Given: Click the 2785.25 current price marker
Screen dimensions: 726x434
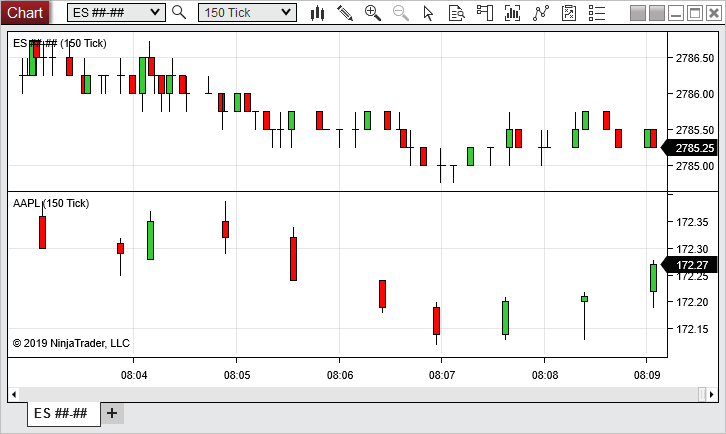Looking at the screenshot, I should click(693, 148).
